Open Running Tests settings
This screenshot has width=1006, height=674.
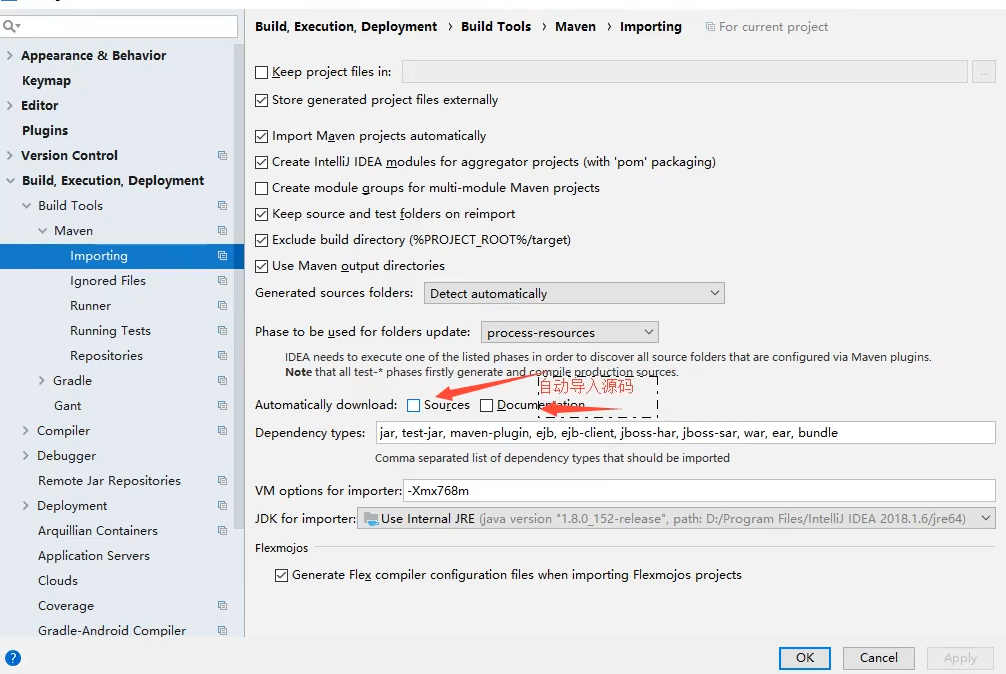pyautogui.click(x=110, y=330)
